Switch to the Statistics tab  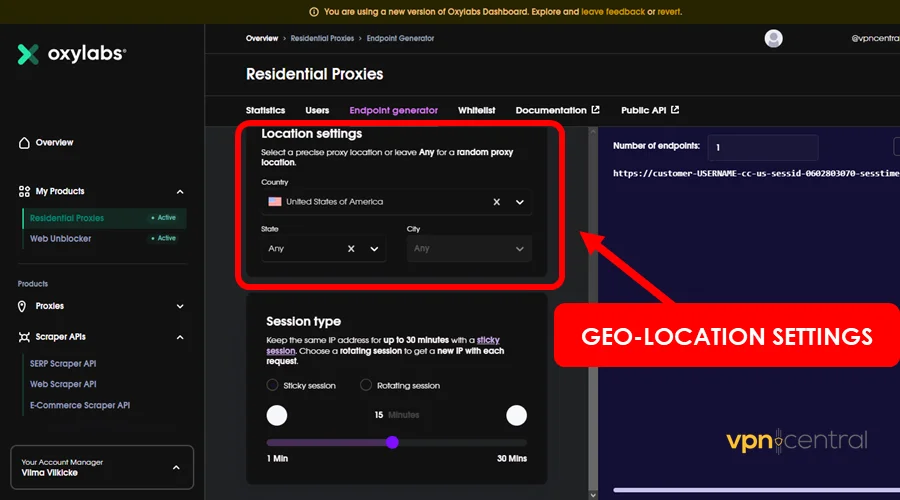point(265,110)
